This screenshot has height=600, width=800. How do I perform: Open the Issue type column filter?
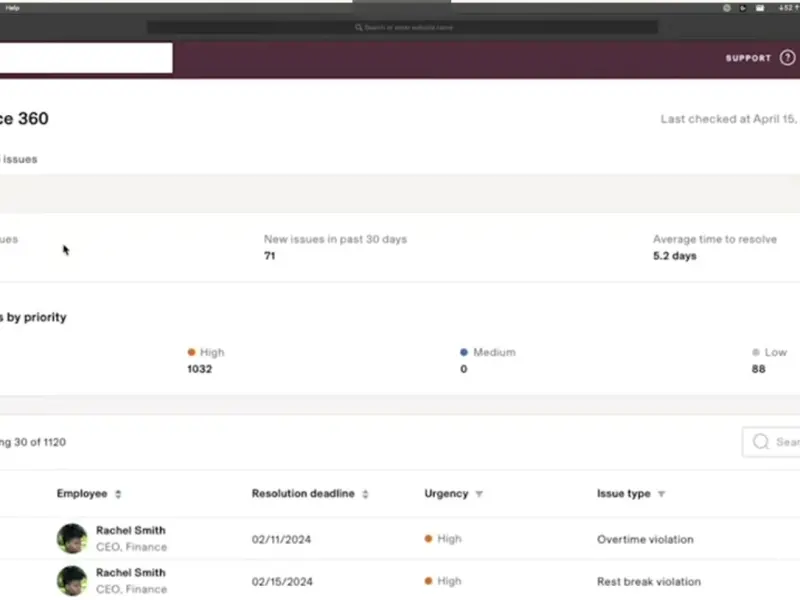[x=661, y=494]
